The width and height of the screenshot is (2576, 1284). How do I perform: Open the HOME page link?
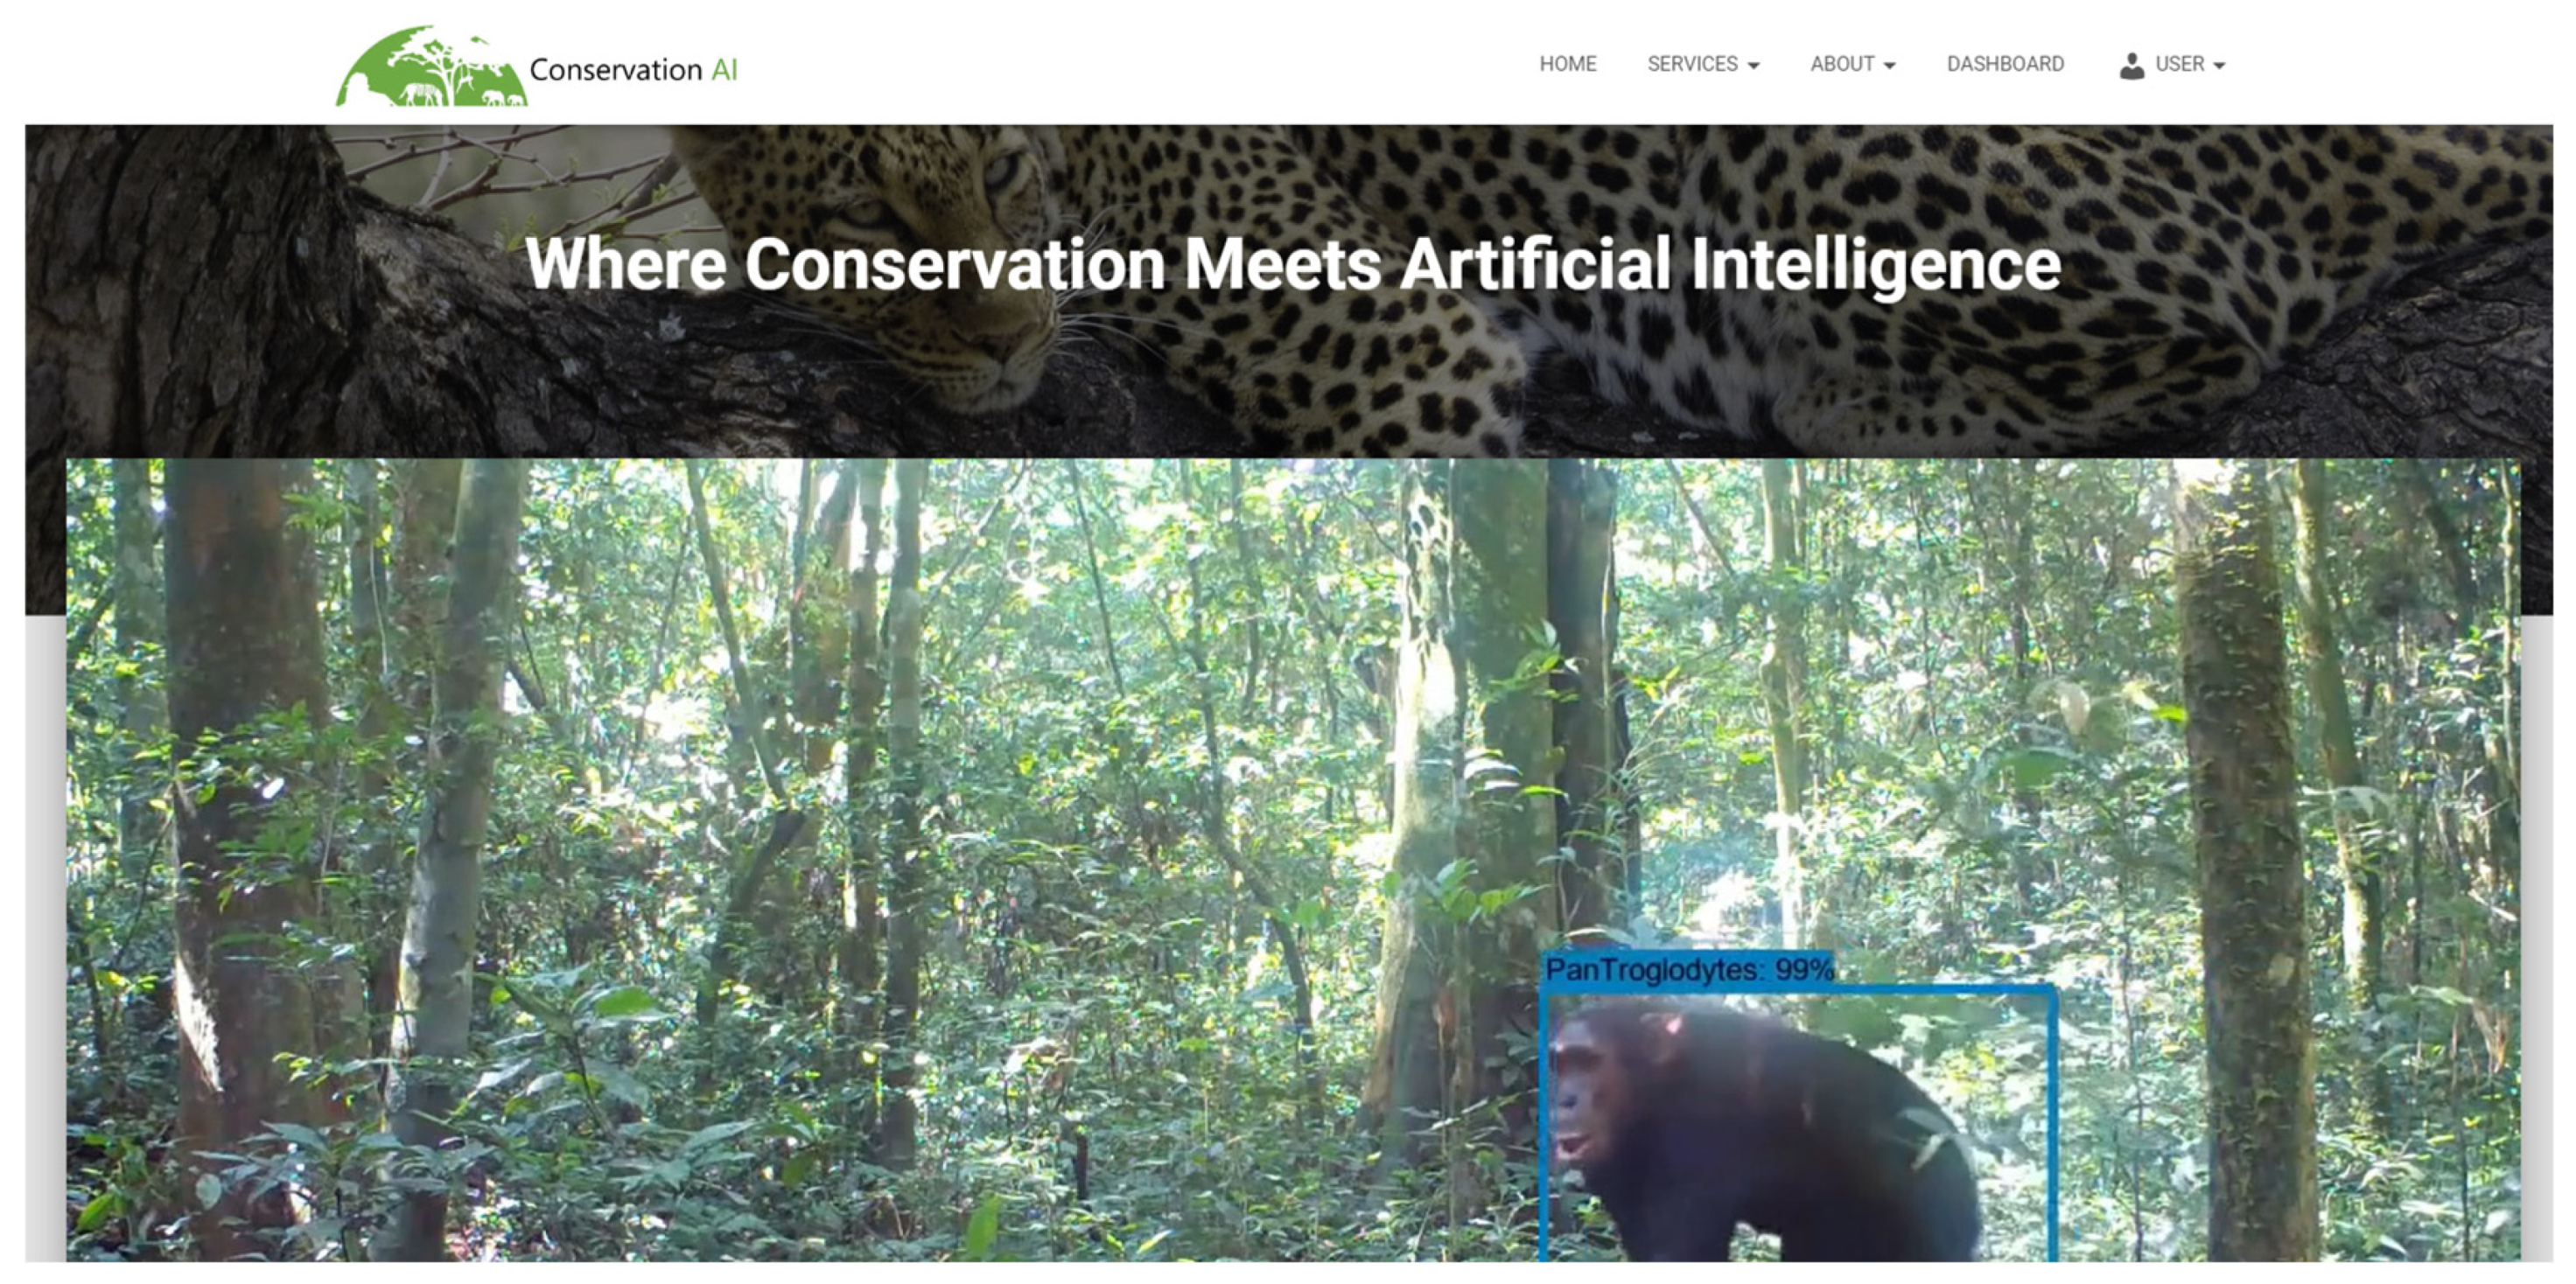[x=1567, y=64]
